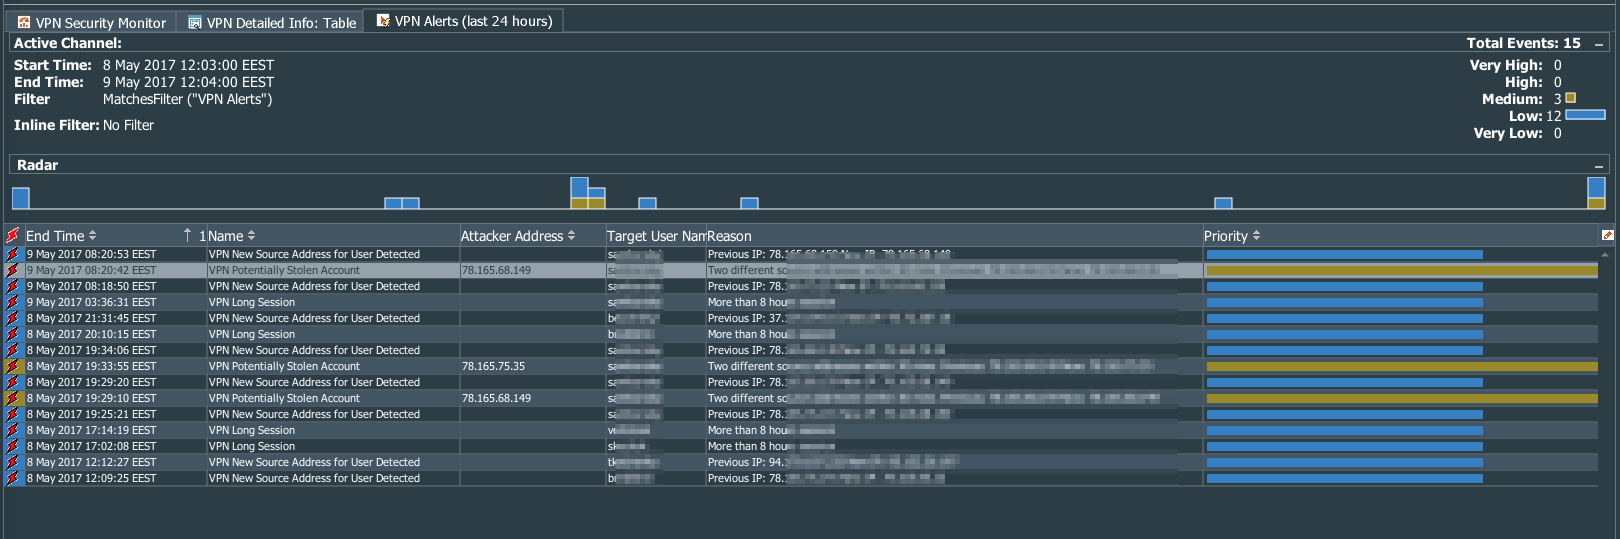Toggle sort arrows on the Name column
The width and height of the screenshot is (1620, 539).
251,236
